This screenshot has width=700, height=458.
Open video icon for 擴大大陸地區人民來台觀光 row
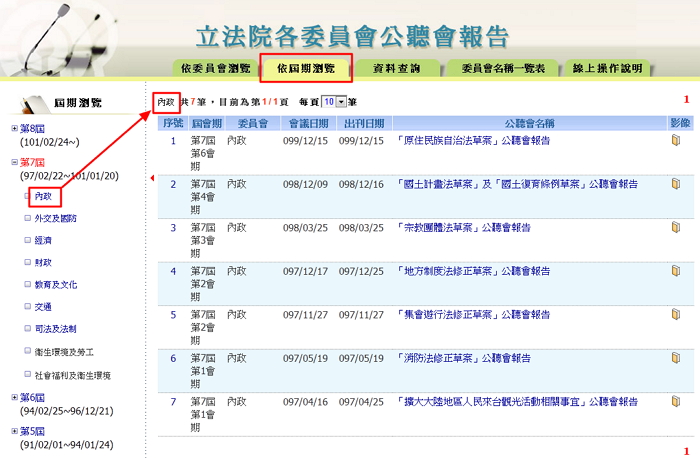tap(676, 401)
